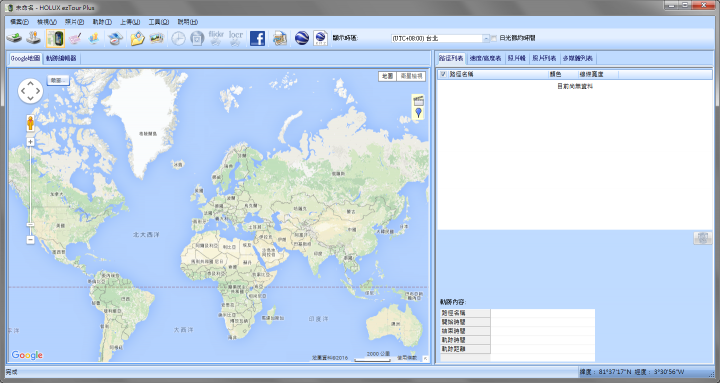720x383 pixels.
Task: Click the Google Earth KMZ file export icon
Action: pyautogui.click(x=320, y=38)
